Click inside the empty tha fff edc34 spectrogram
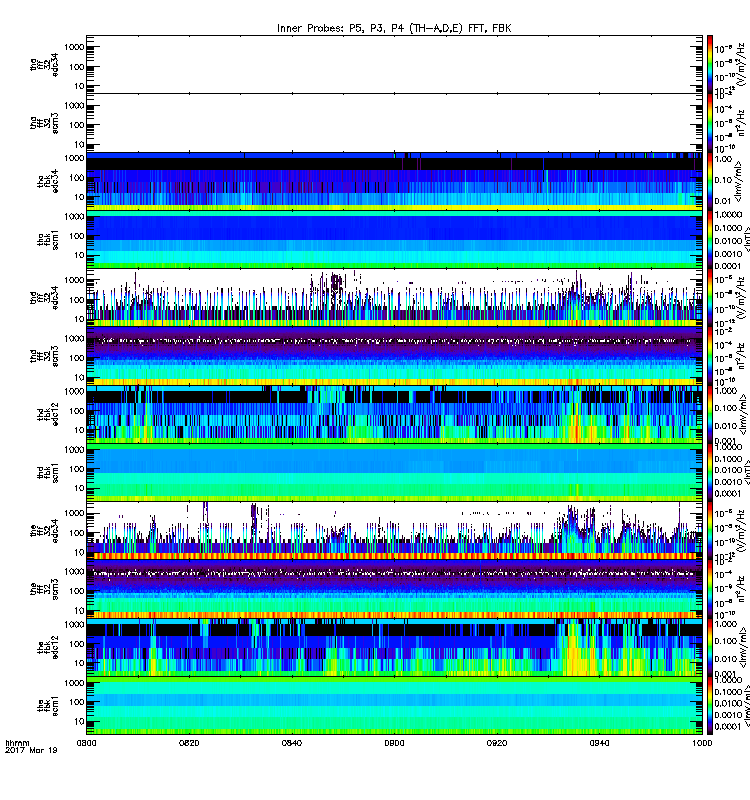 (394, 64)
